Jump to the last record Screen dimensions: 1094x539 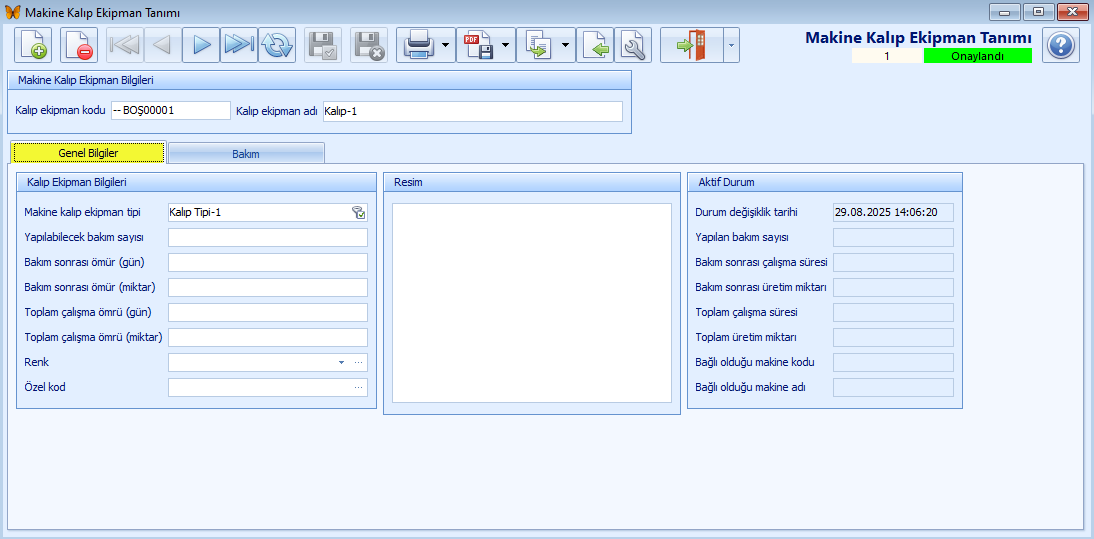coord(239,45)
